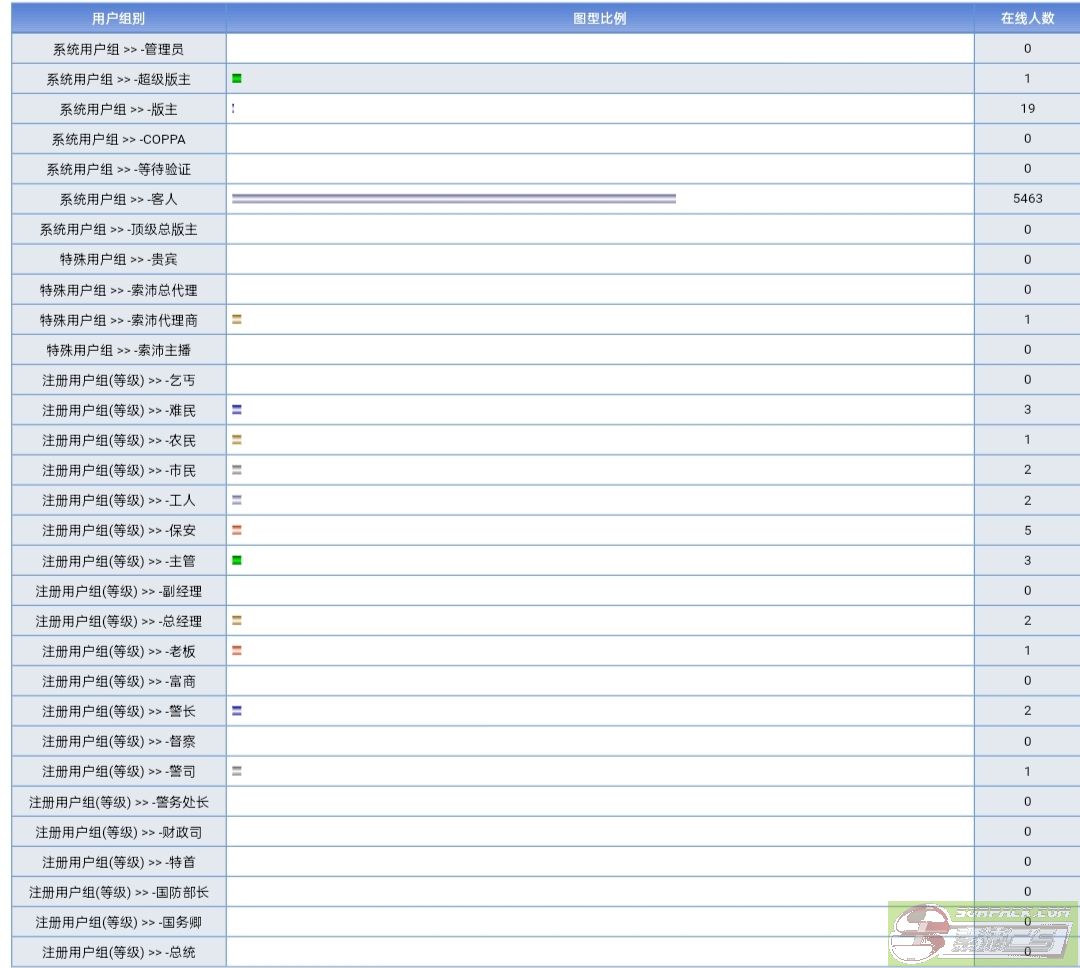Click the watermark logo in the bottom-right corner
Screen dimensions: 1080x968
983,934
